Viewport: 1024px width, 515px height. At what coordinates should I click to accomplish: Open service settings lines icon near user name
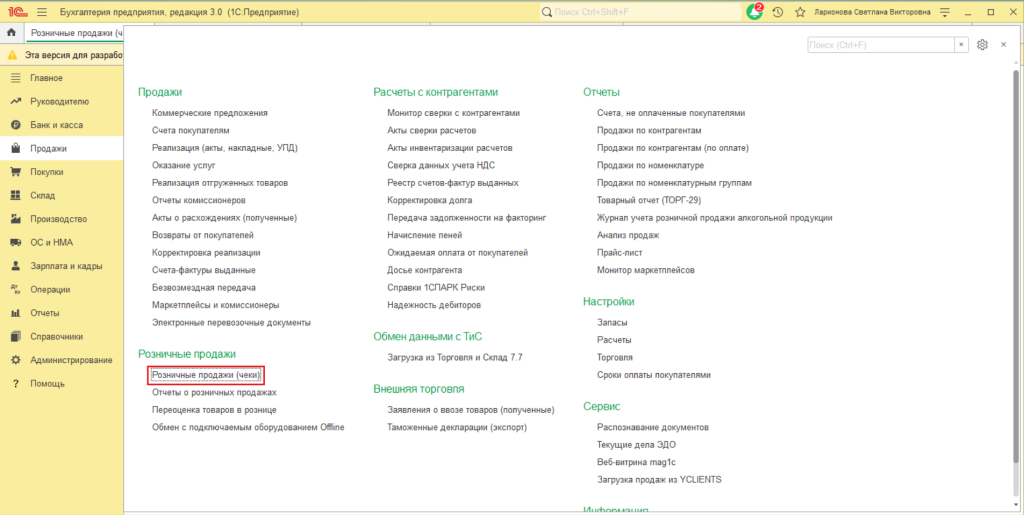(945, 12)
